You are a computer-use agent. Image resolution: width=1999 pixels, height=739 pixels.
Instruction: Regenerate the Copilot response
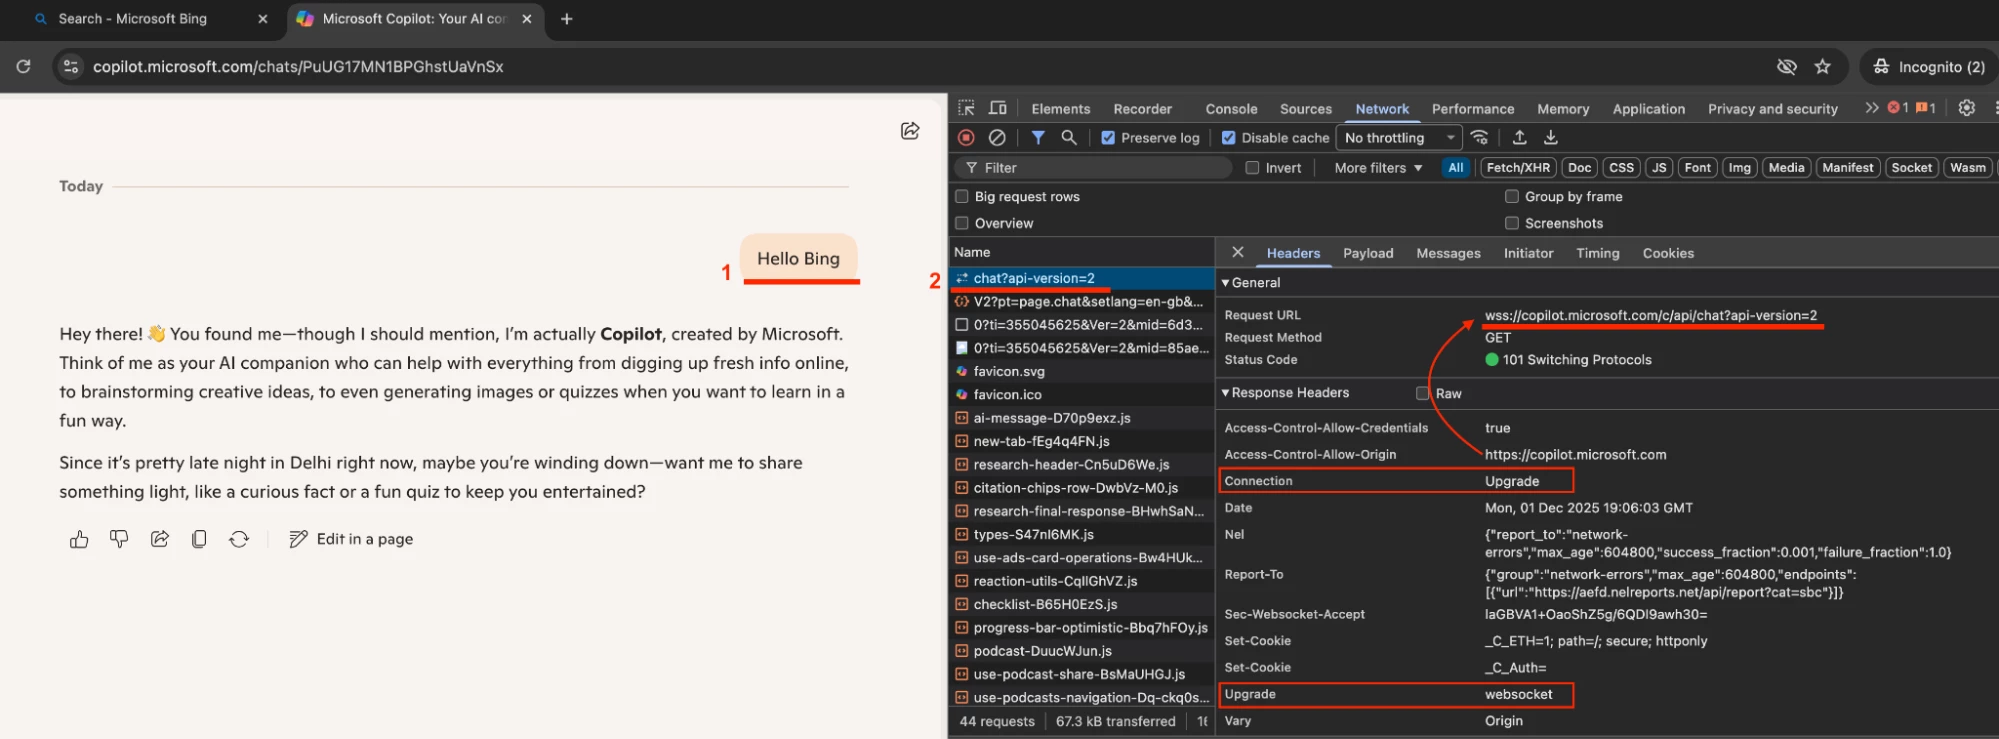pyautogui.click(x=239, y=539)
